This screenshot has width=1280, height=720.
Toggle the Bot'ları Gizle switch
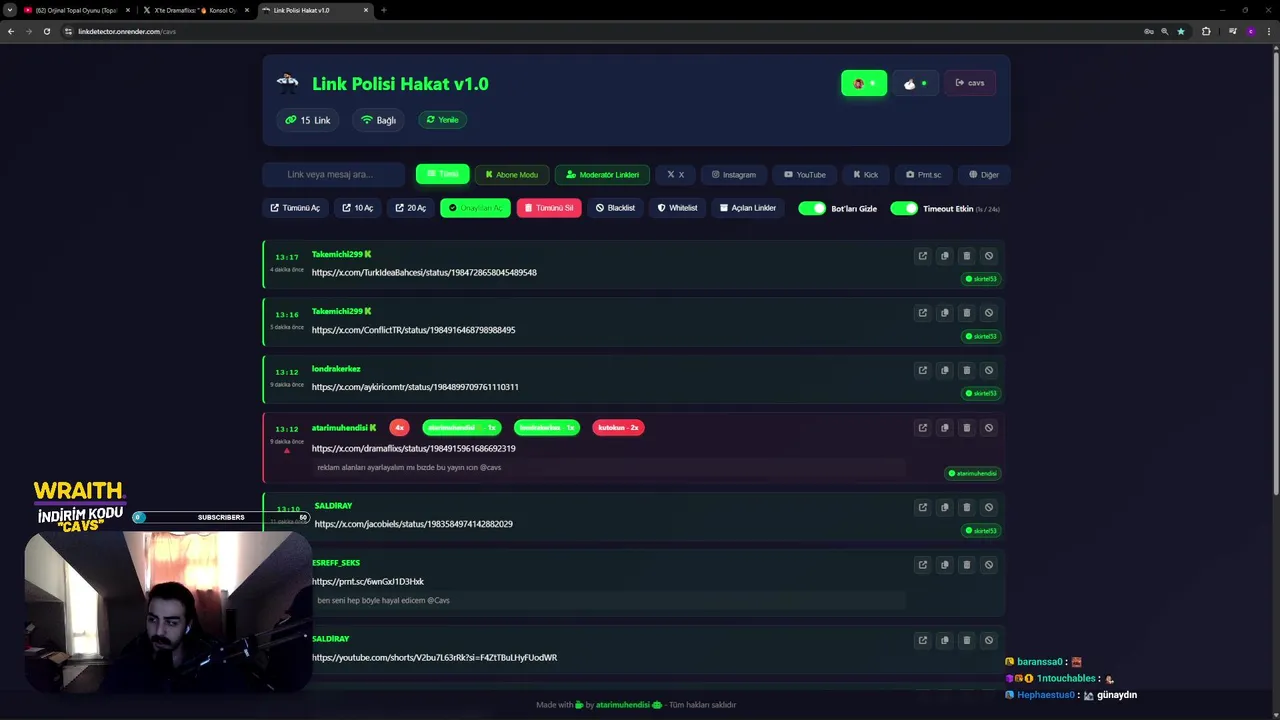812,208
